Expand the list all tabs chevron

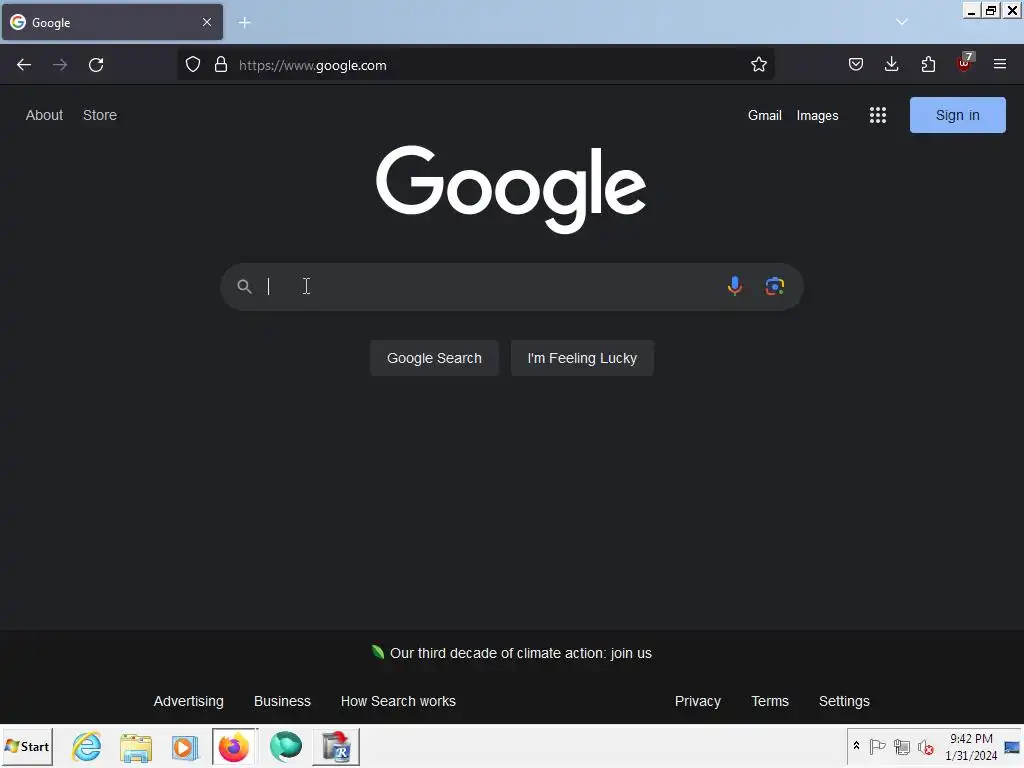coord(902,22)
